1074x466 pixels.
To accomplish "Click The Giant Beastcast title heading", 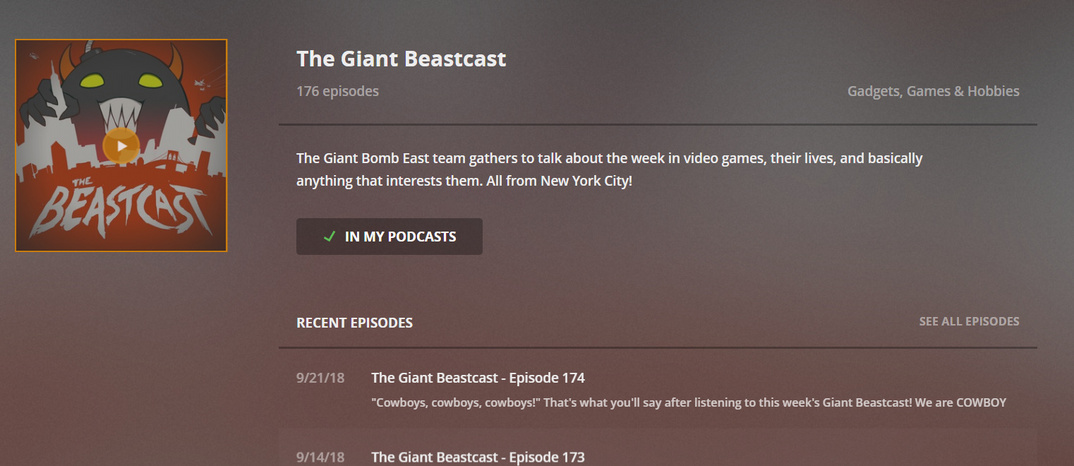I will [401, 59].
